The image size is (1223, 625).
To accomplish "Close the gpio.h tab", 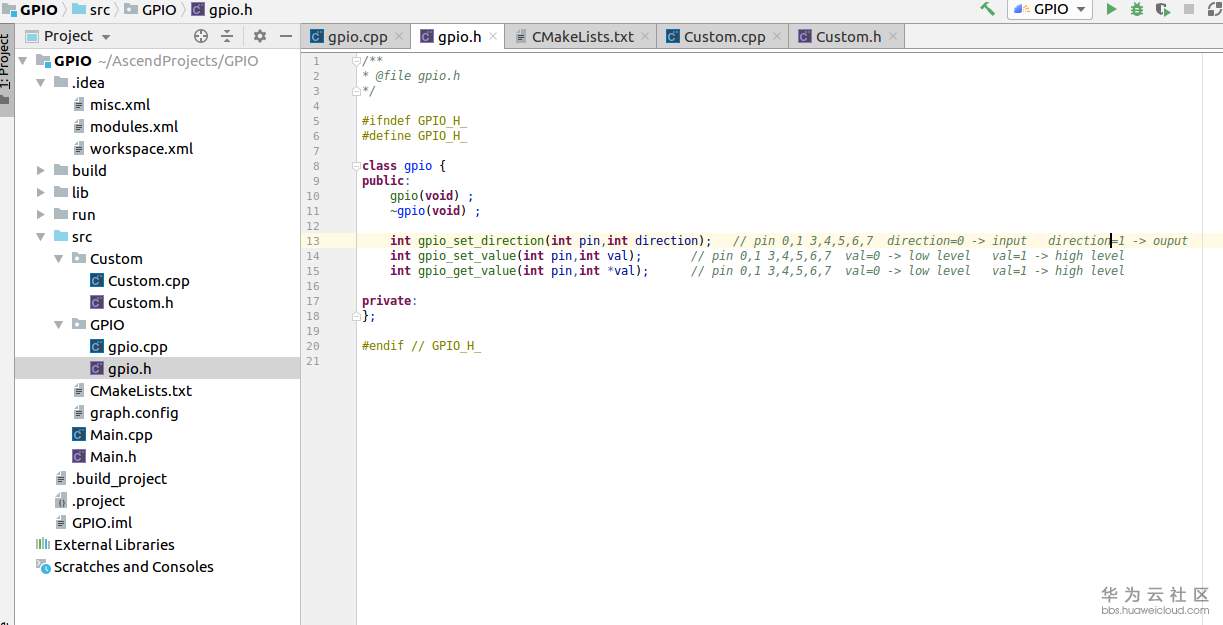I will pos(494,37).
